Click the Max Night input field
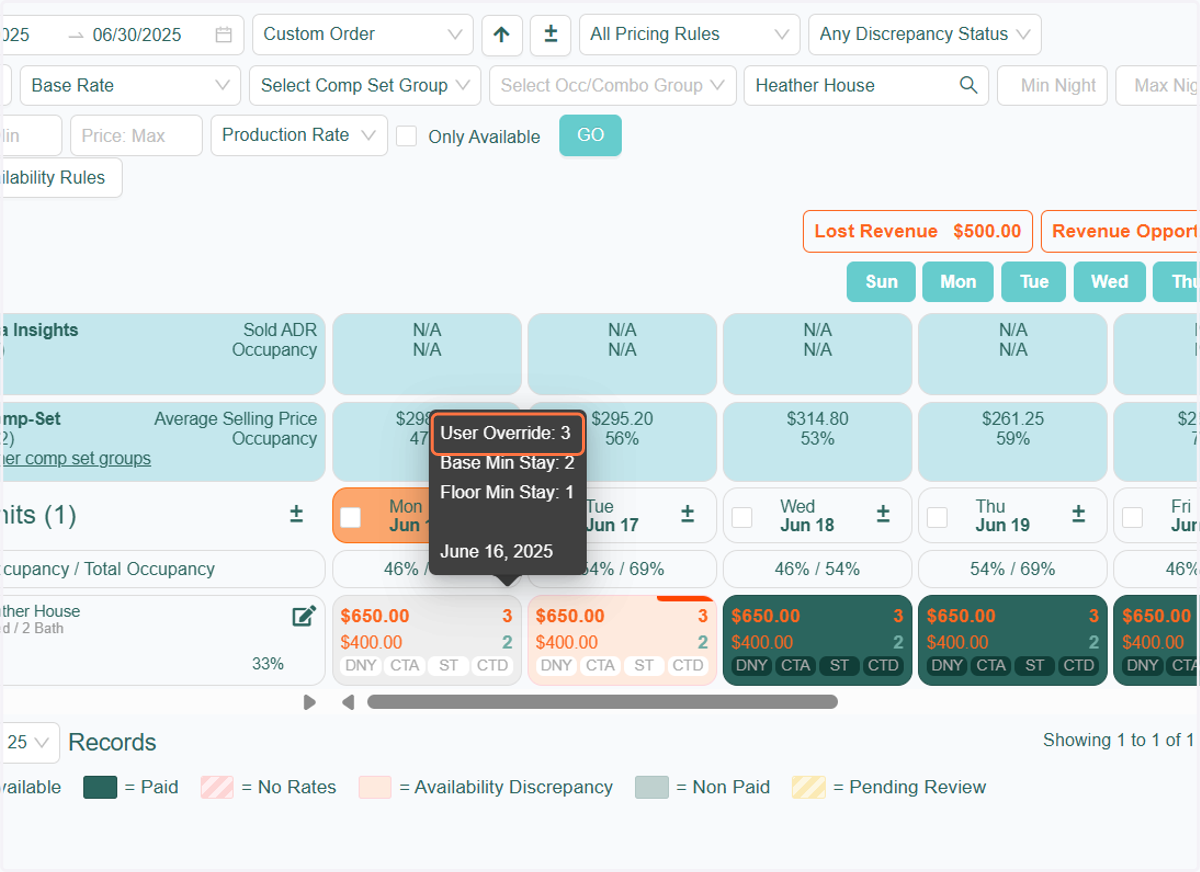This screenshot has height=872, width=1200. [1158, 85]
